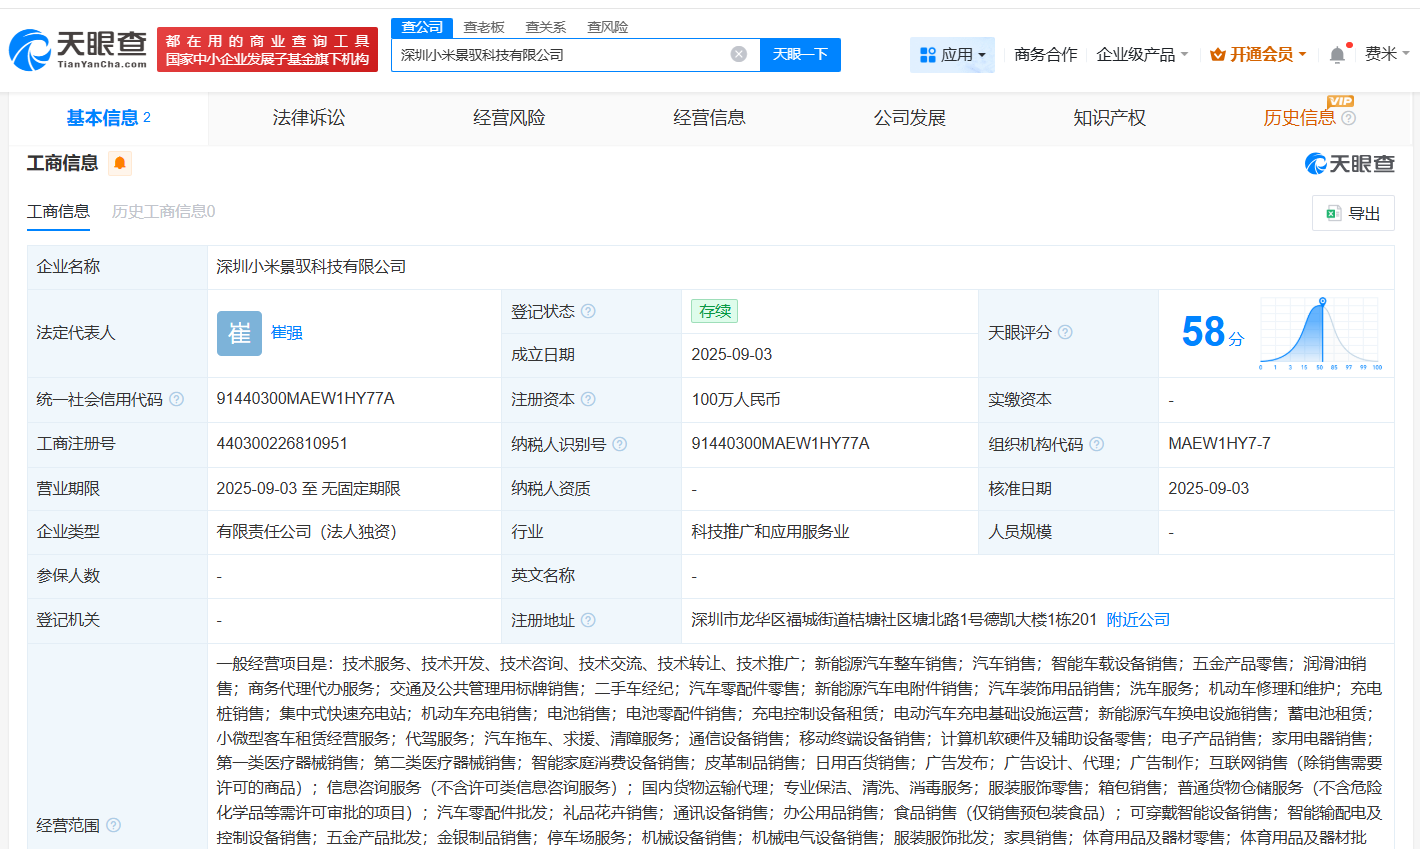Open legal representative 崔强 profile link
Viewport: 1420px width, 849px height.
pos(287,333)
